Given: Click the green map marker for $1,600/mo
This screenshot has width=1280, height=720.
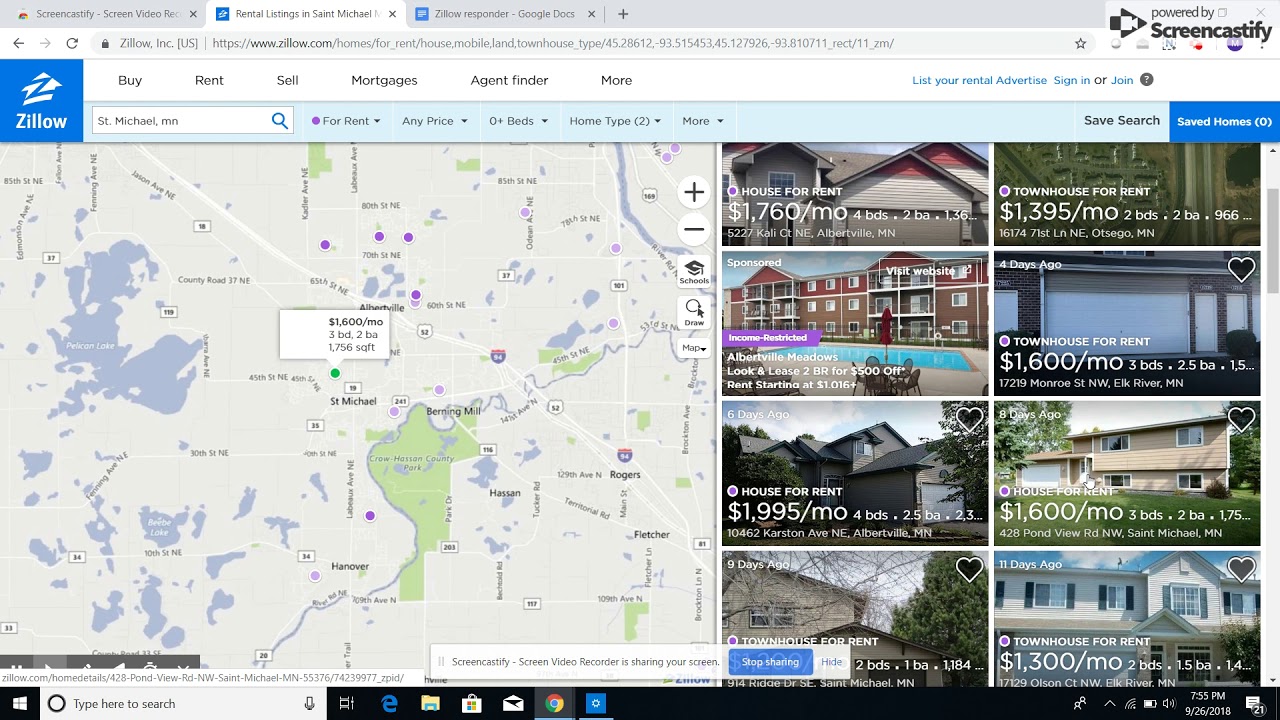Looking at the screenshot, I should point(335,373).
